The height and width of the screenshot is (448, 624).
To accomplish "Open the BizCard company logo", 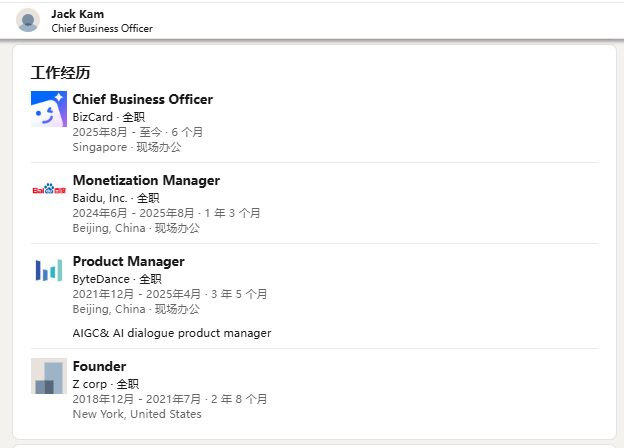I will [49, 109].
